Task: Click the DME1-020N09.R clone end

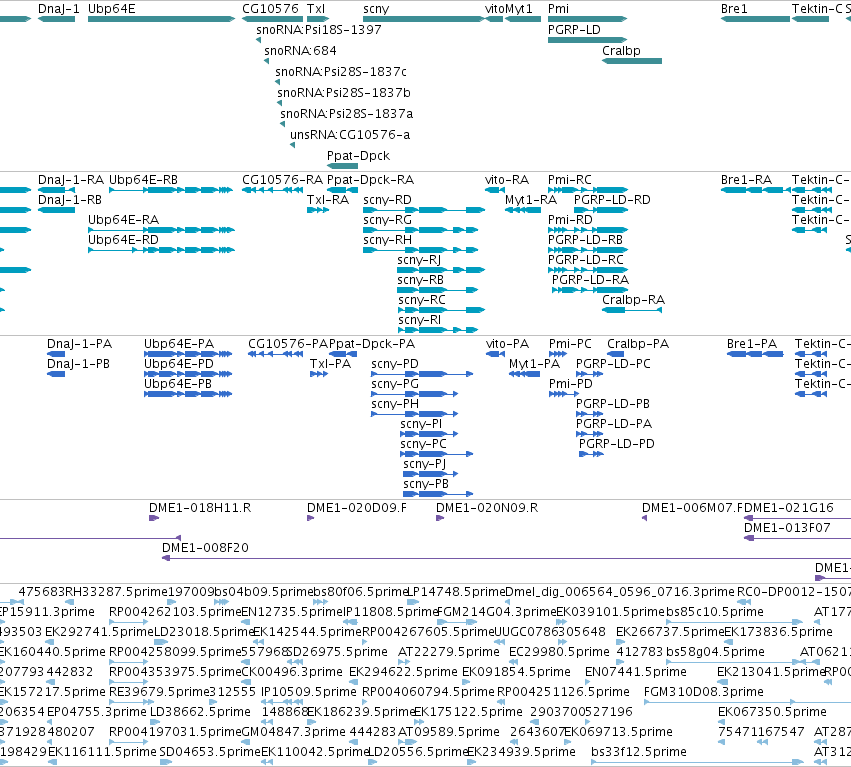Action: pos(440,518)
